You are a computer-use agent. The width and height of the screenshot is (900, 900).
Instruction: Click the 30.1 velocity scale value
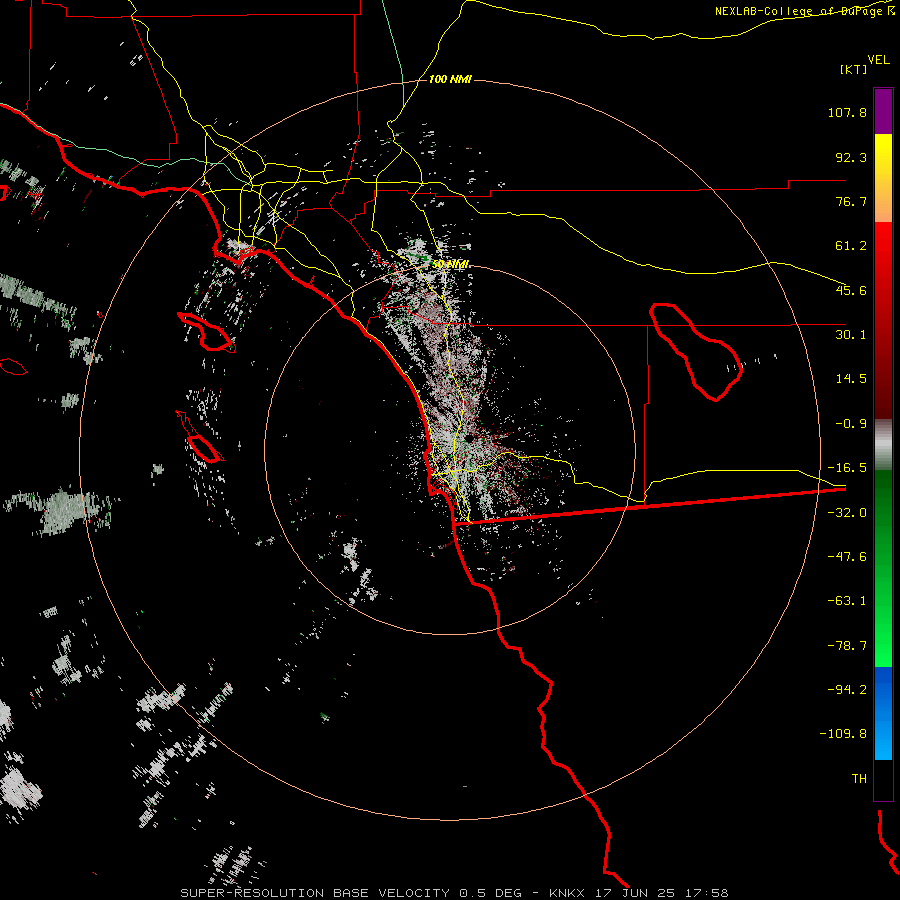click(x=851, y=335)
